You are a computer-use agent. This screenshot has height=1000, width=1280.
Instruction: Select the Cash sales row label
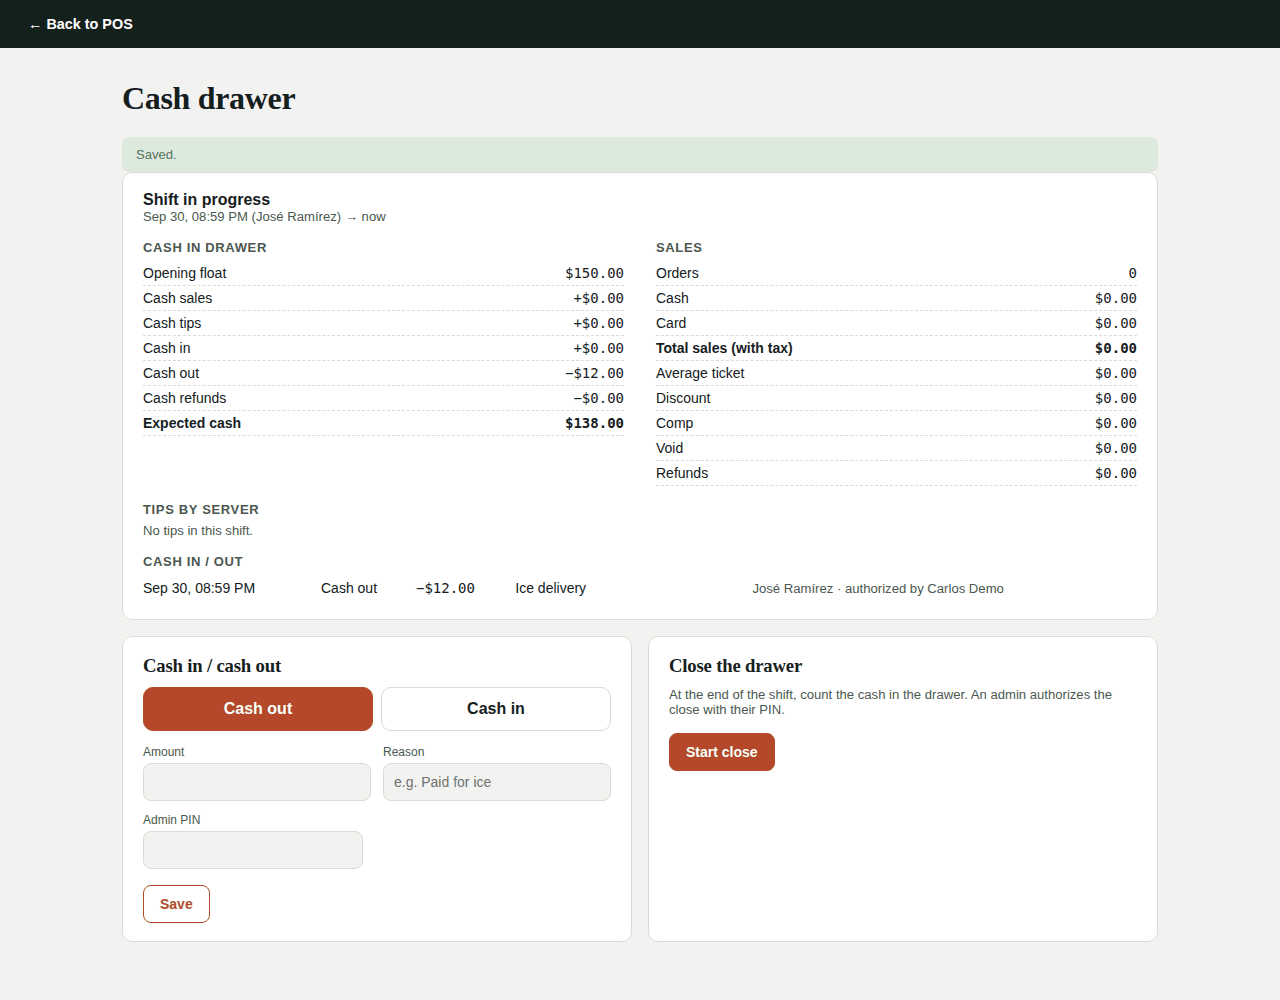tap(178, 298)
